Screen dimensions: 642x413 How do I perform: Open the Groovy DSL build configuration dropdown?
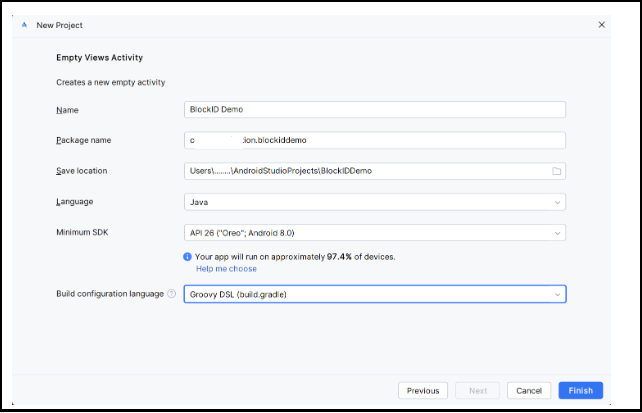tap(375, 294)
